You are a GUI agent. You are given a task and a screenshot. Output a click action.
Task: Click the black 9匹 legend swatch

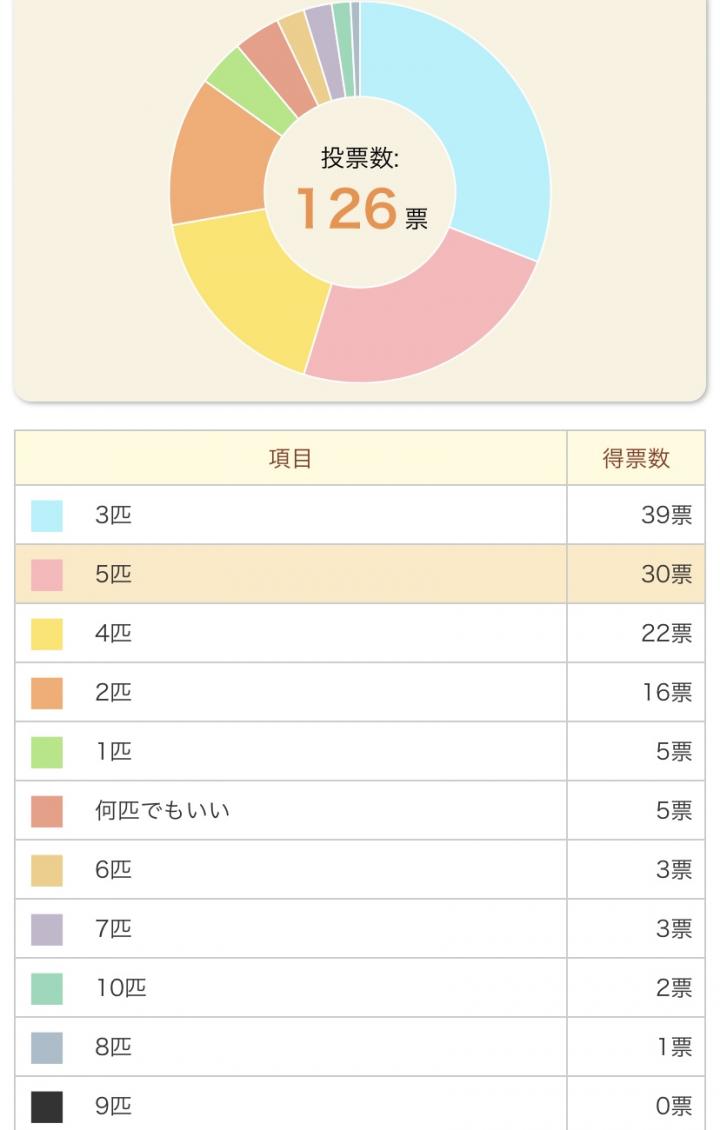click(47, 1107)
